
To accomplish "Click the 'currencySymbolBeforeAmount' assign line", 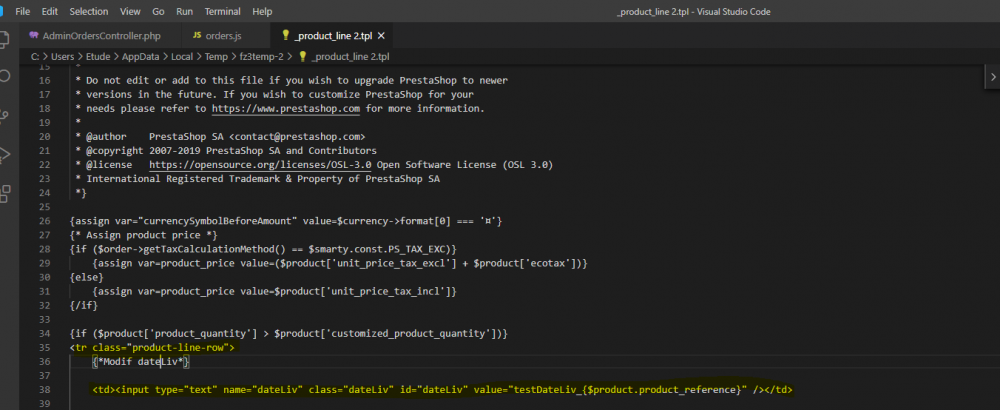I will 286,221.
